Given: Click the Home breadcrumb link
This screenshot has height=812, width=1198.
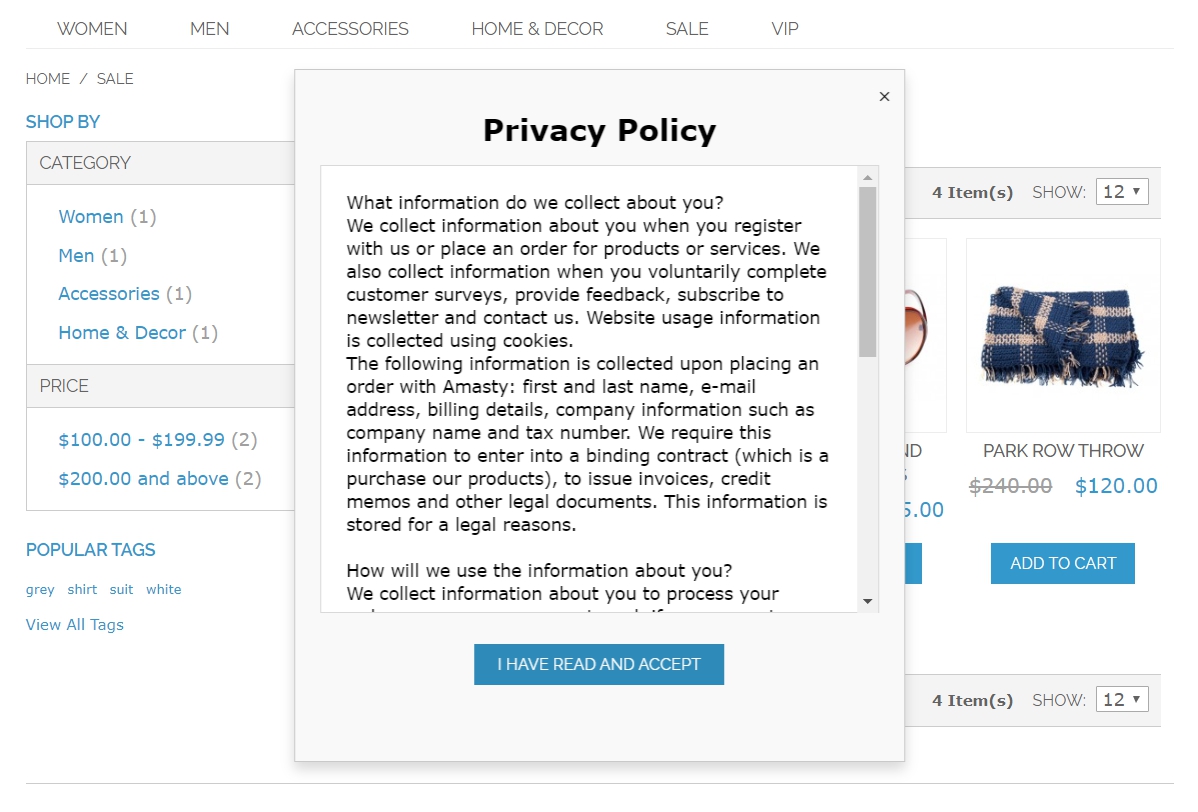Looking at the screenshot, I should [x=48, y=79].
